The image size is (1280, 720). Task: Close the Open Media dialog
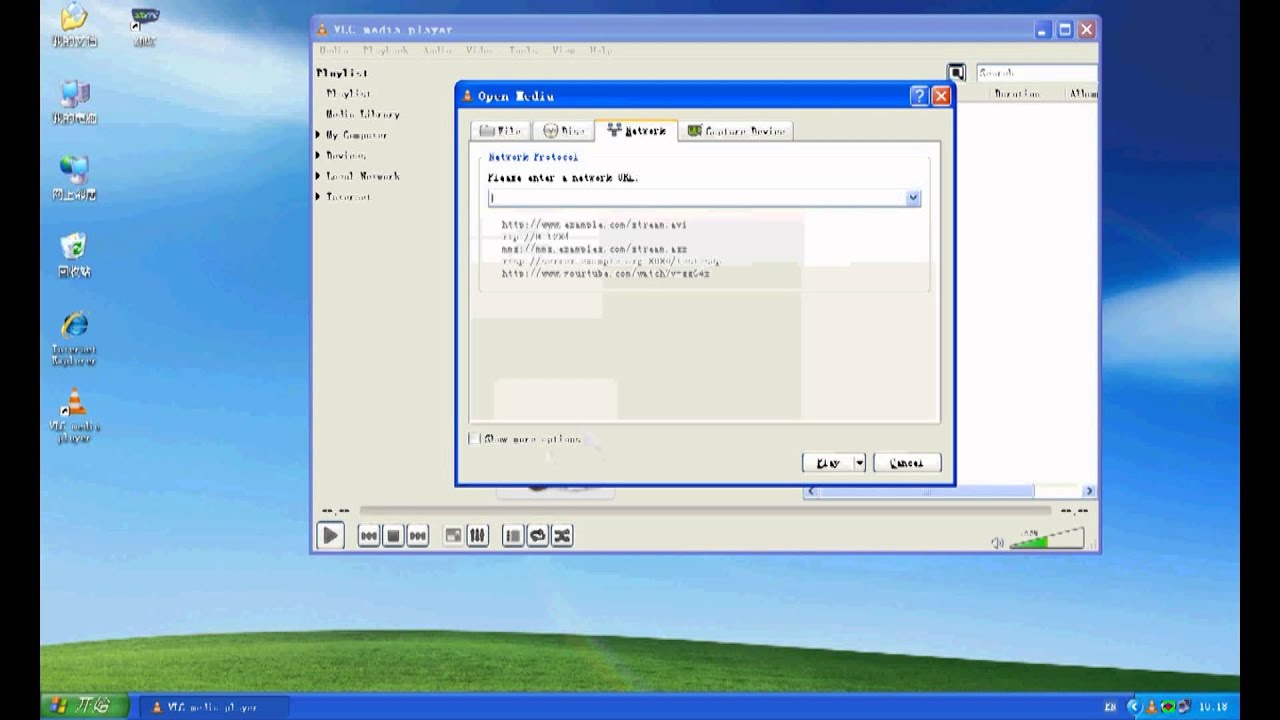point(941,96)
